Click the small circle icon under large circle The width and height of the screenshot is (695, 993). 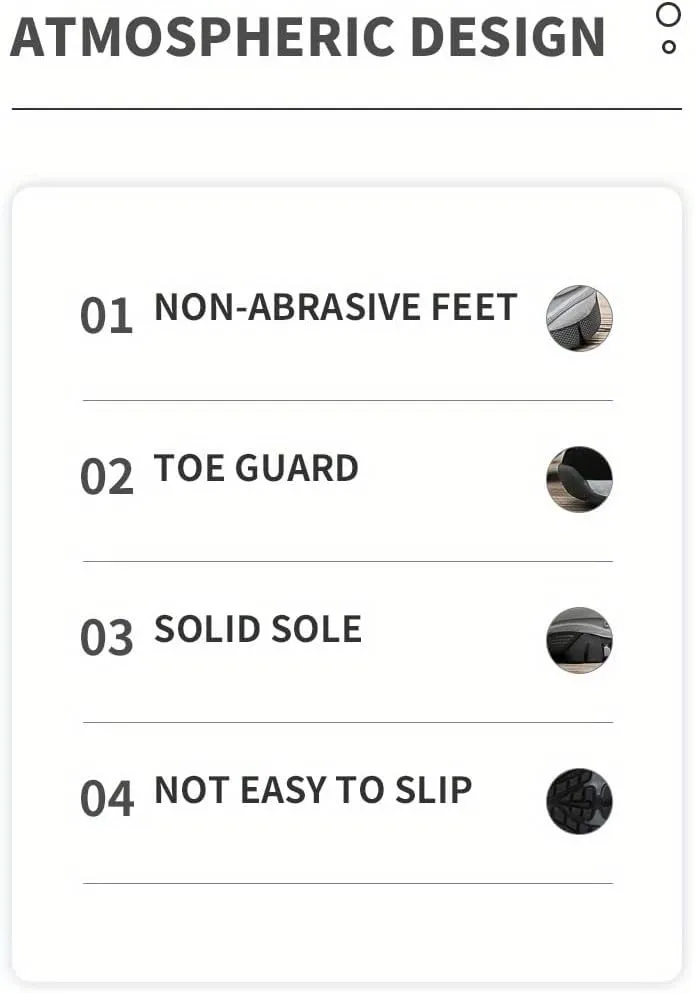click(668, 47)
